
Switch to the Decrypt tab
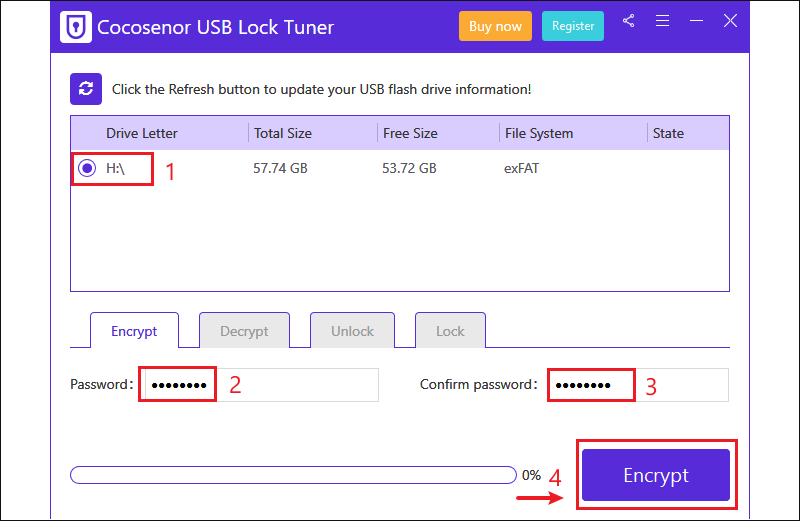click(244, 331)
